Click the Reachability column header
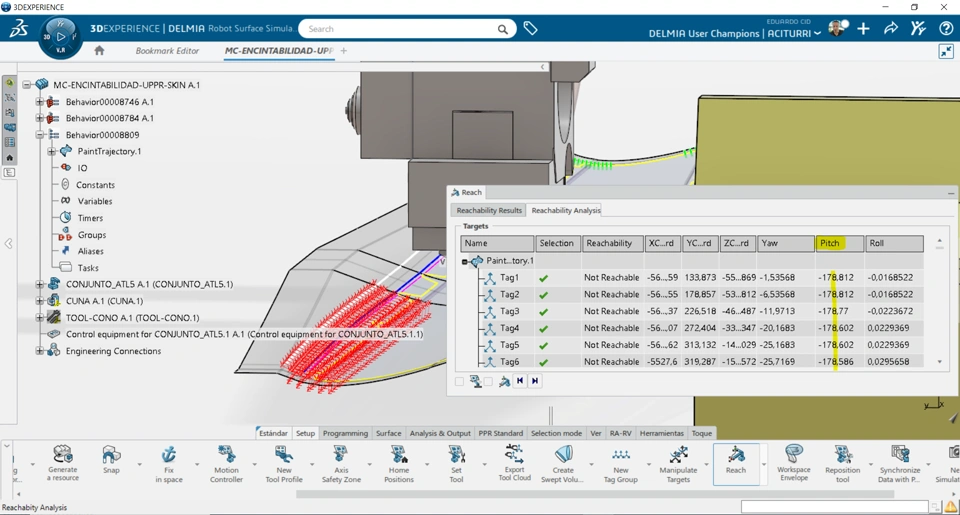This screenshot has height=515, width=960. click(612, 243)
